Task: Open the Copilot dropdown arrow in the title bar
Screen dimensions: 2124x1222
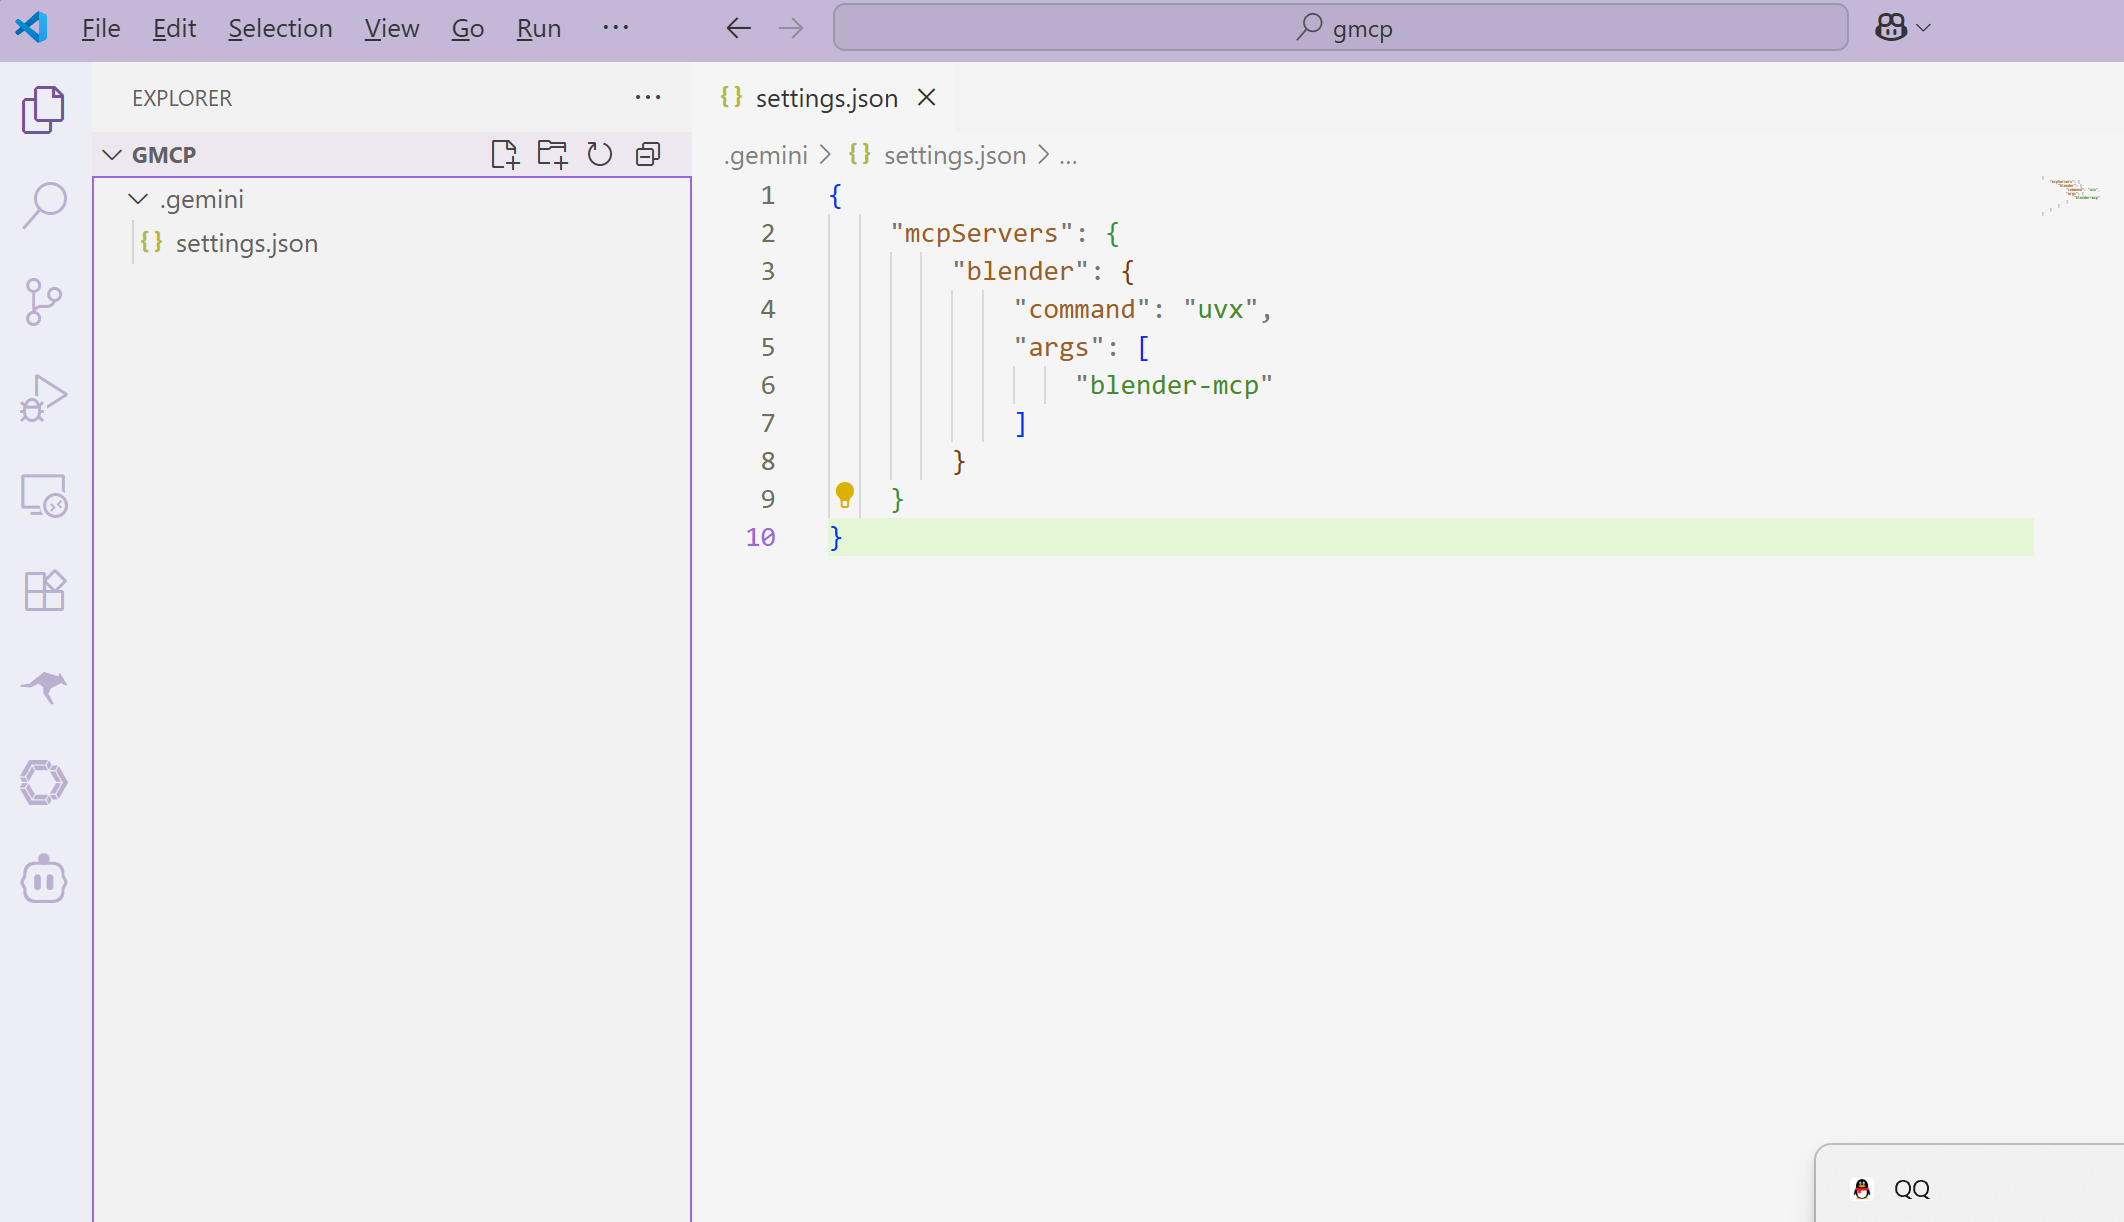Action: coord(1923,28)
